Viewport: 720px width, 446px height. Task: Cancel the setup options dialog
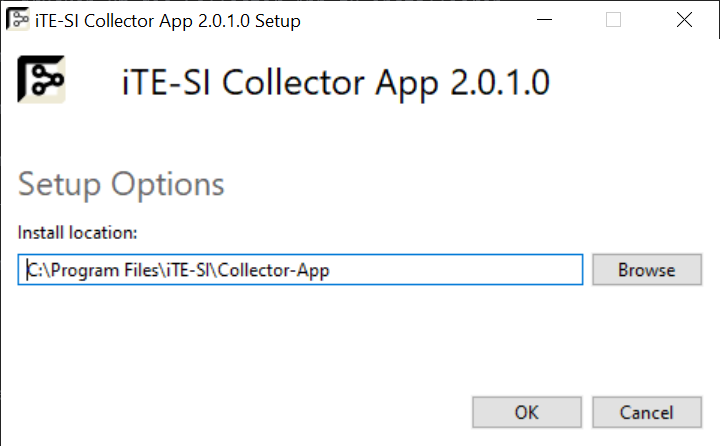[x=646, y=412]
